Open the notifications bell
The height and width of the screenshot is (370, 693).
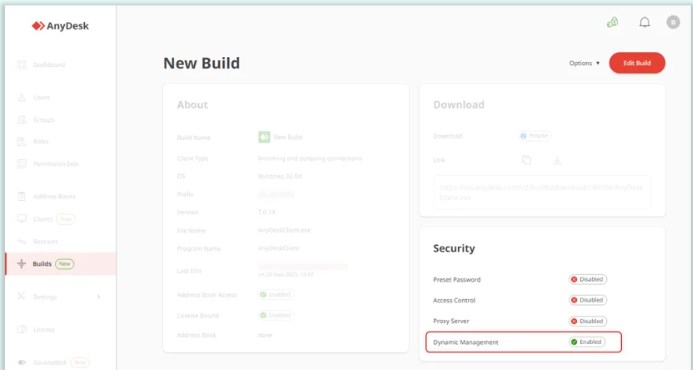pos(644,22)
